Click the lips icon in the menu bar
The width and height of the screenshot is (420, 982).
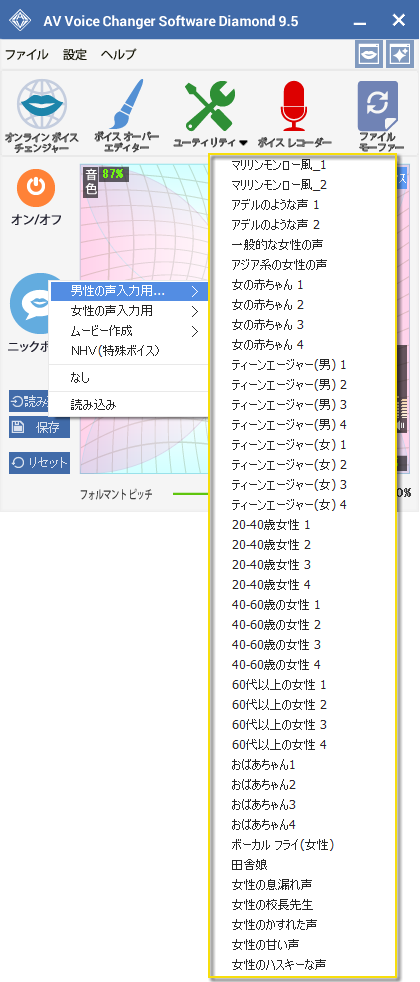coord(369,54)
